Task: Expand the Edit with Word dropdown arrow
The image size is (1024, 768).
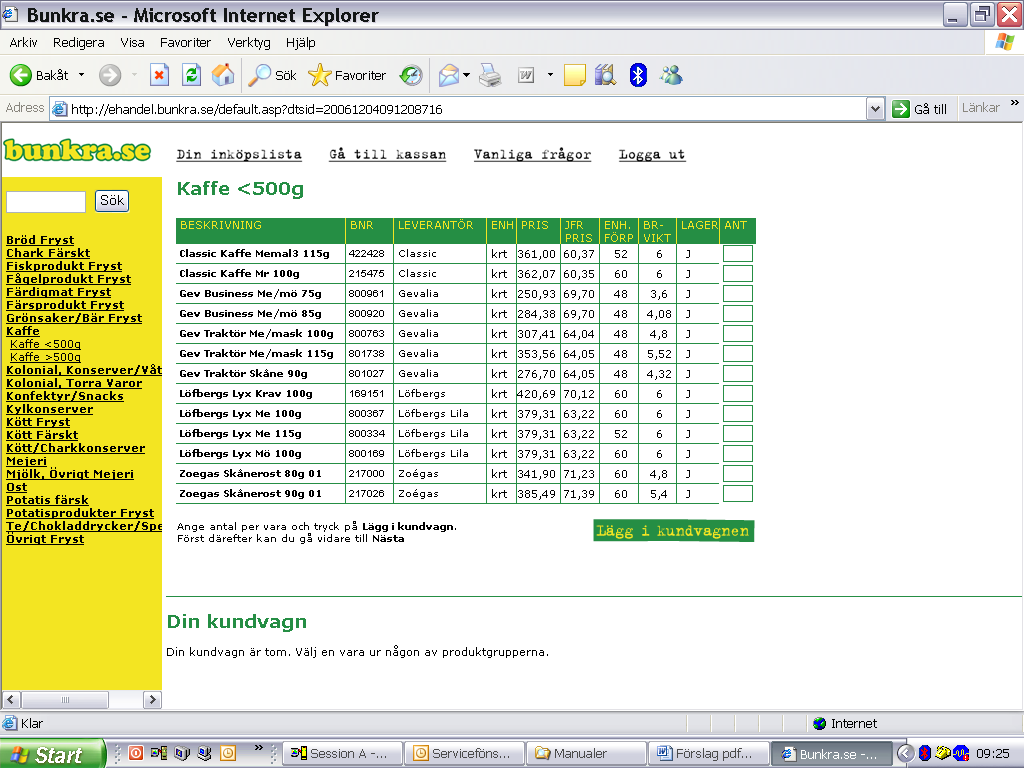Action: tap(550, 75)
